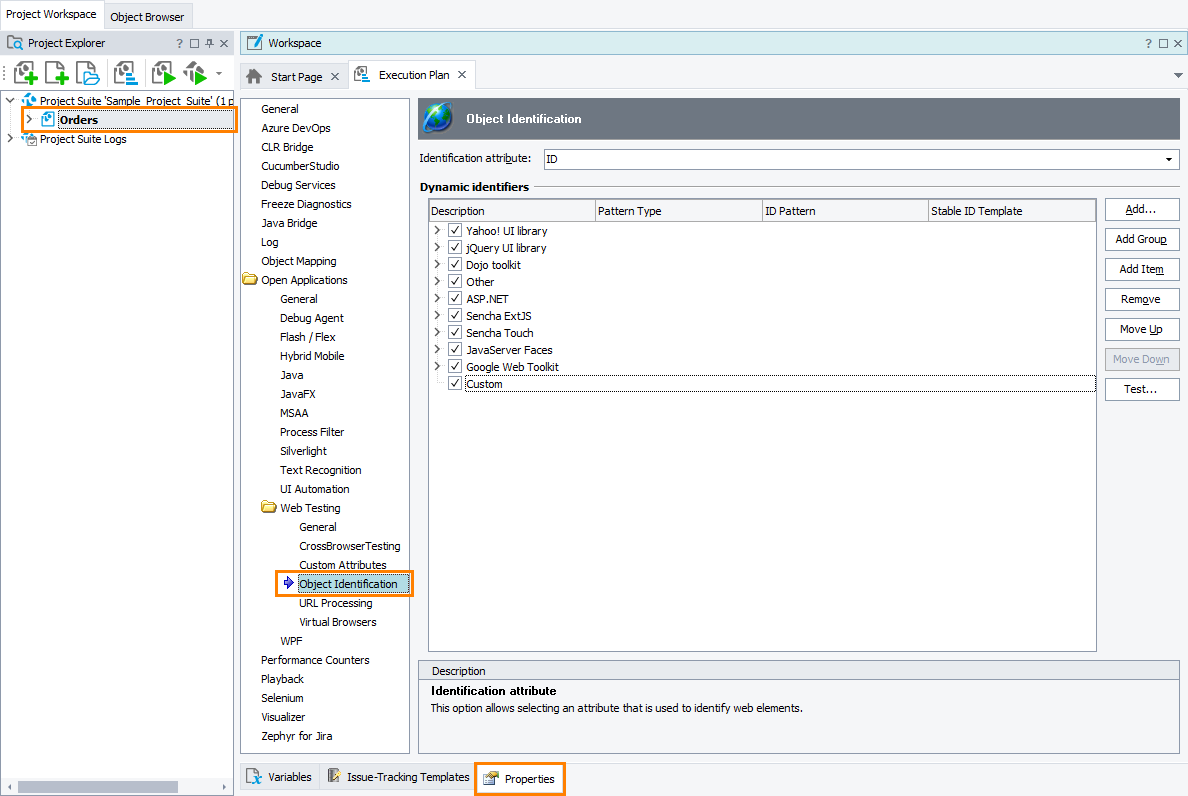
Task: Uncheck the Custom dynamic identifier
Action: [x=455, y=383]
